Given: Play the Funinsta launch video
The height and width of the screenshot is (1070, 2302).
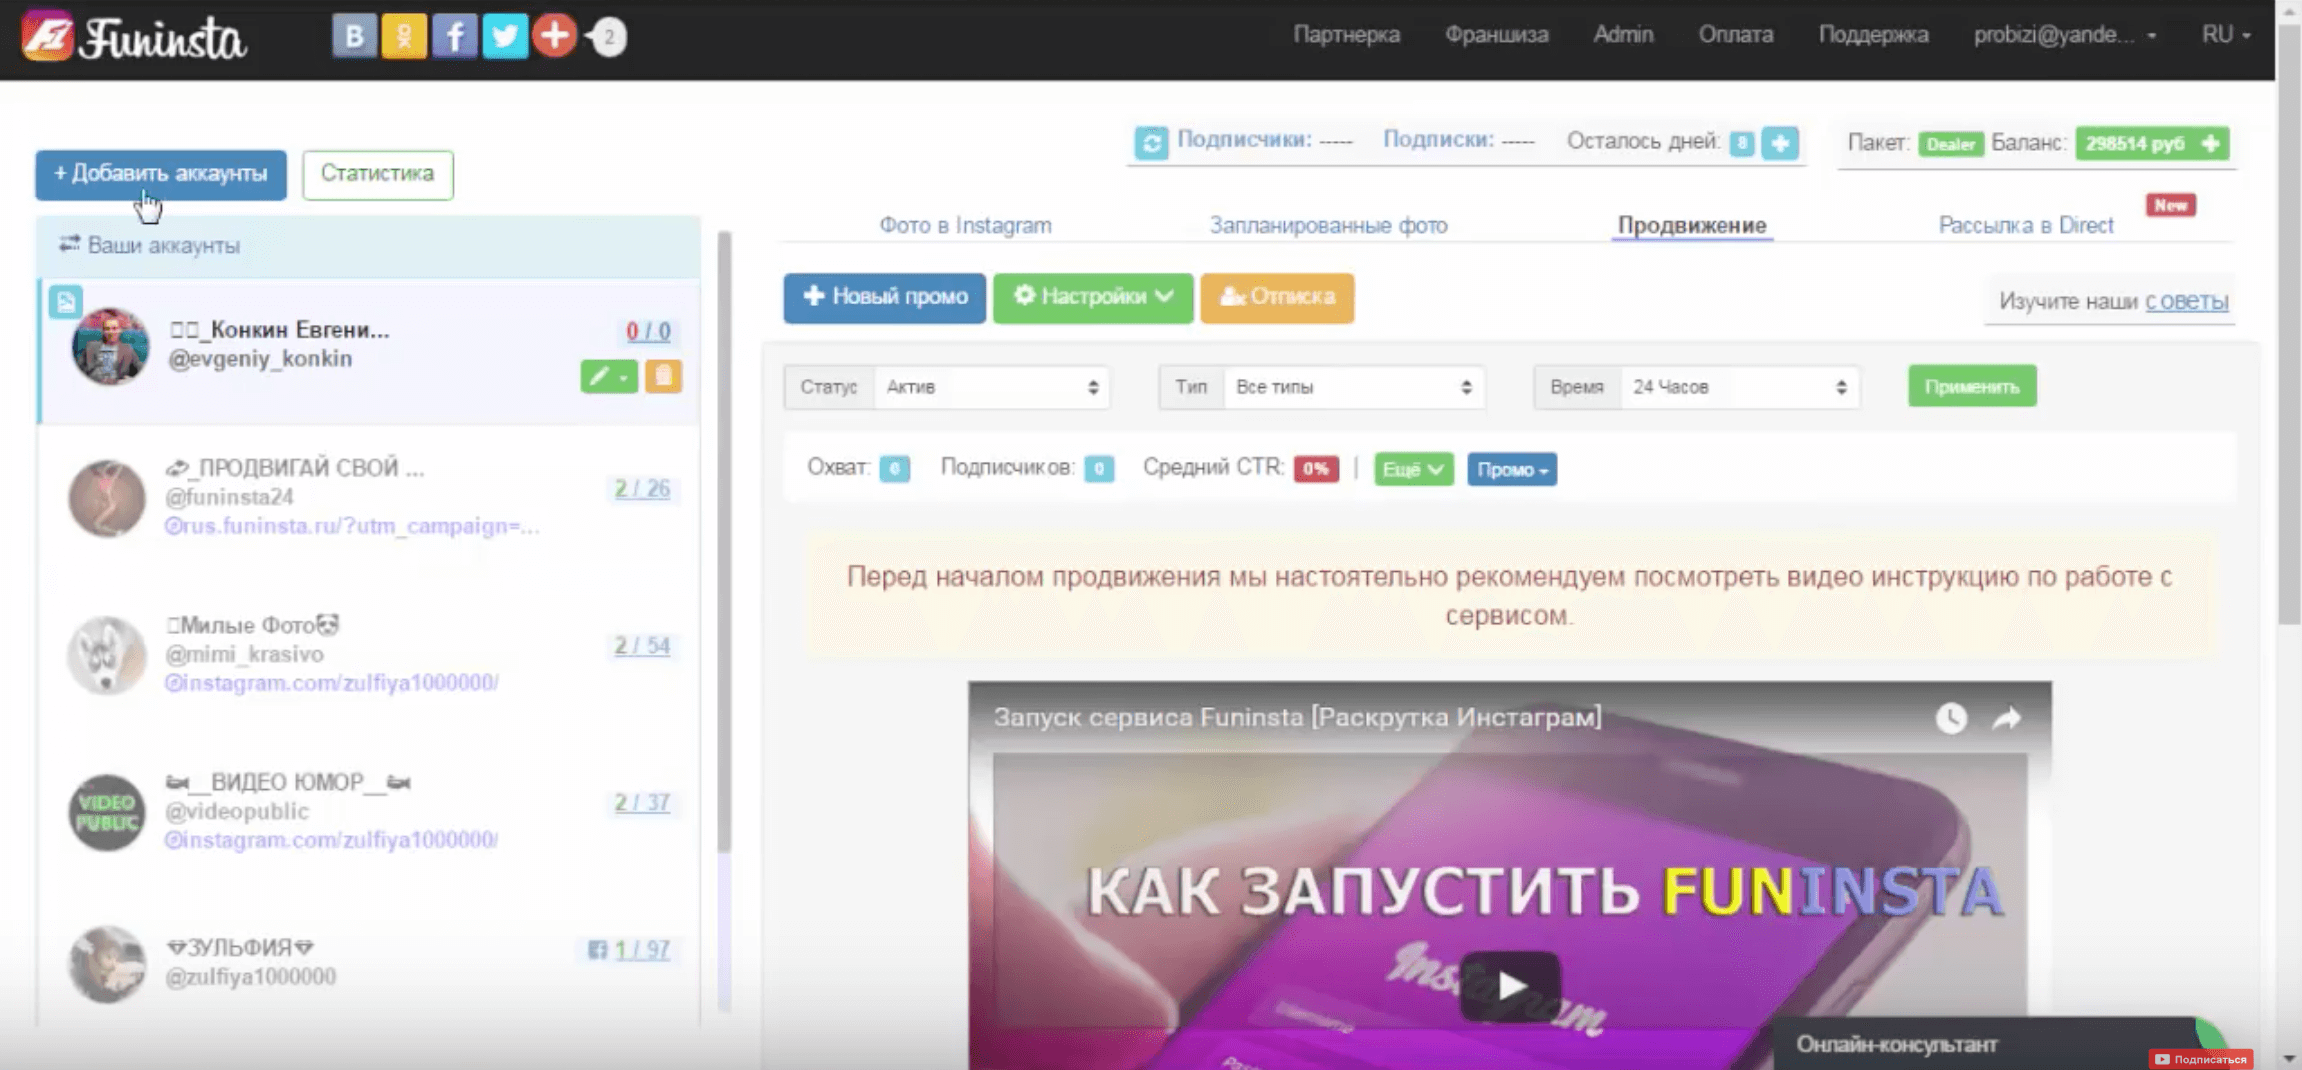Looking at the screenshot, I should click(1509, 986).
